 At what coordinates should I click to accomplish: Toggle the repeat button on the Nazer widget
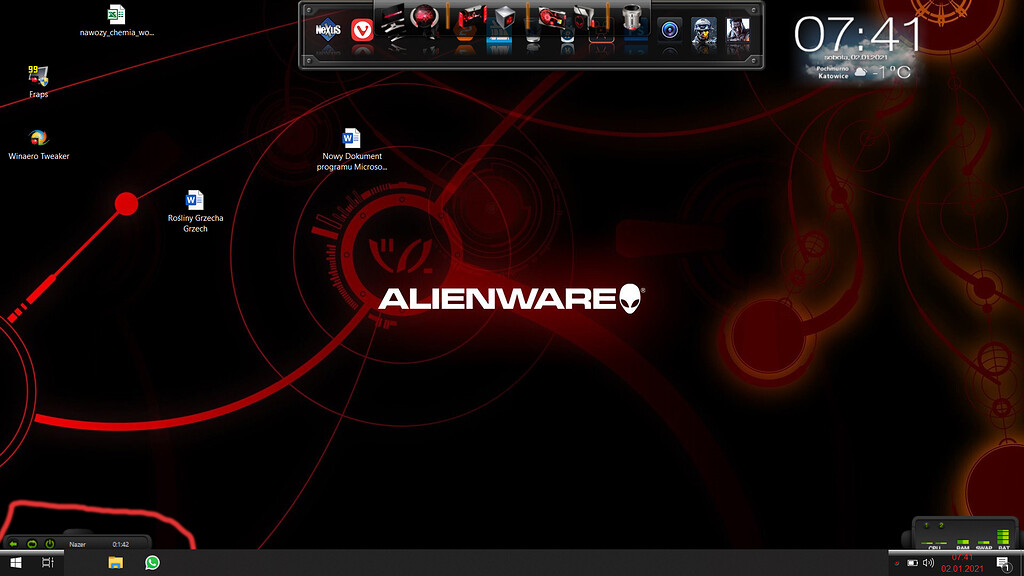pos(32,543)
